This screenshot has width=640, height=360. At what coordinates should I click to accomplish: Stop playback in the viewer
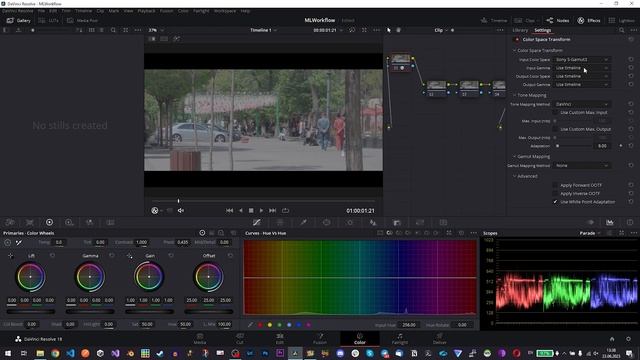pos(251,211)
